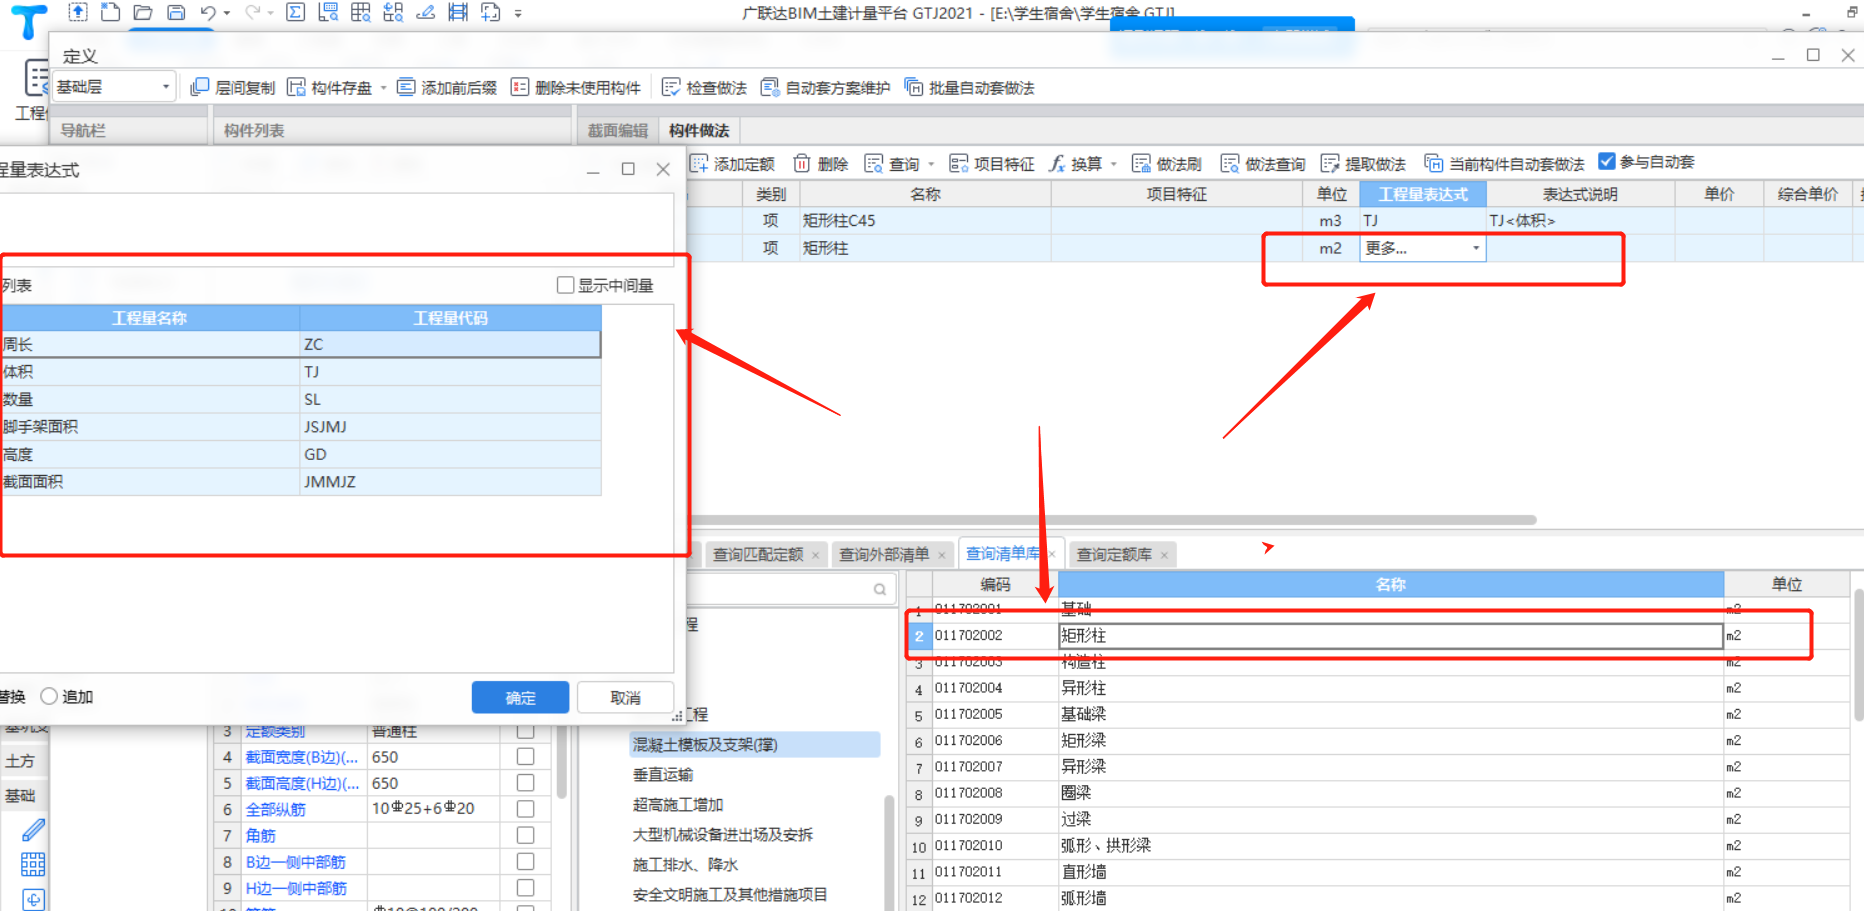Click the TJ expression cell of 矩形柱C45 row
Viewport: 1864px width, 911px height.
coord(1423,220)
